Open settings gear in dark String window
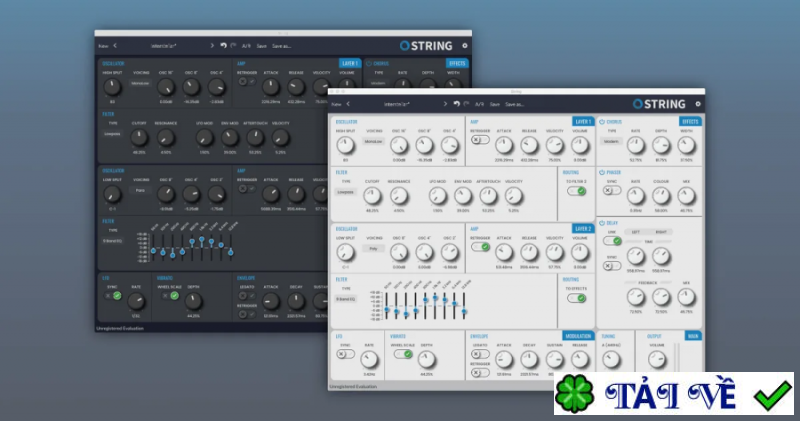 pos(464,45)
